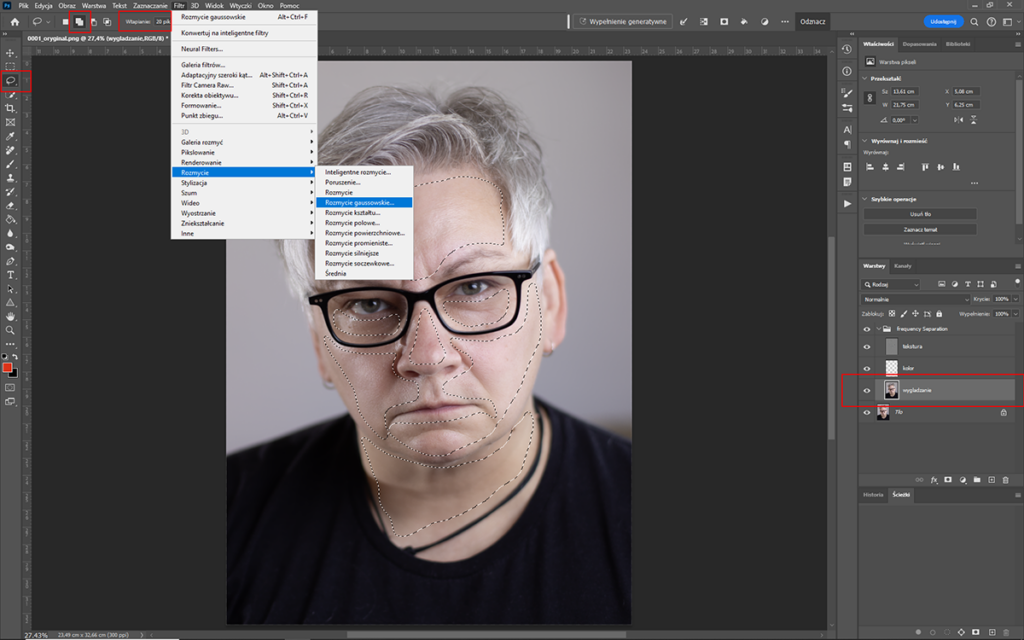Screen dimensions: 1024x640
Task: Toggle visibility of the tekstura layer
Action: click(x=867, y=346)
